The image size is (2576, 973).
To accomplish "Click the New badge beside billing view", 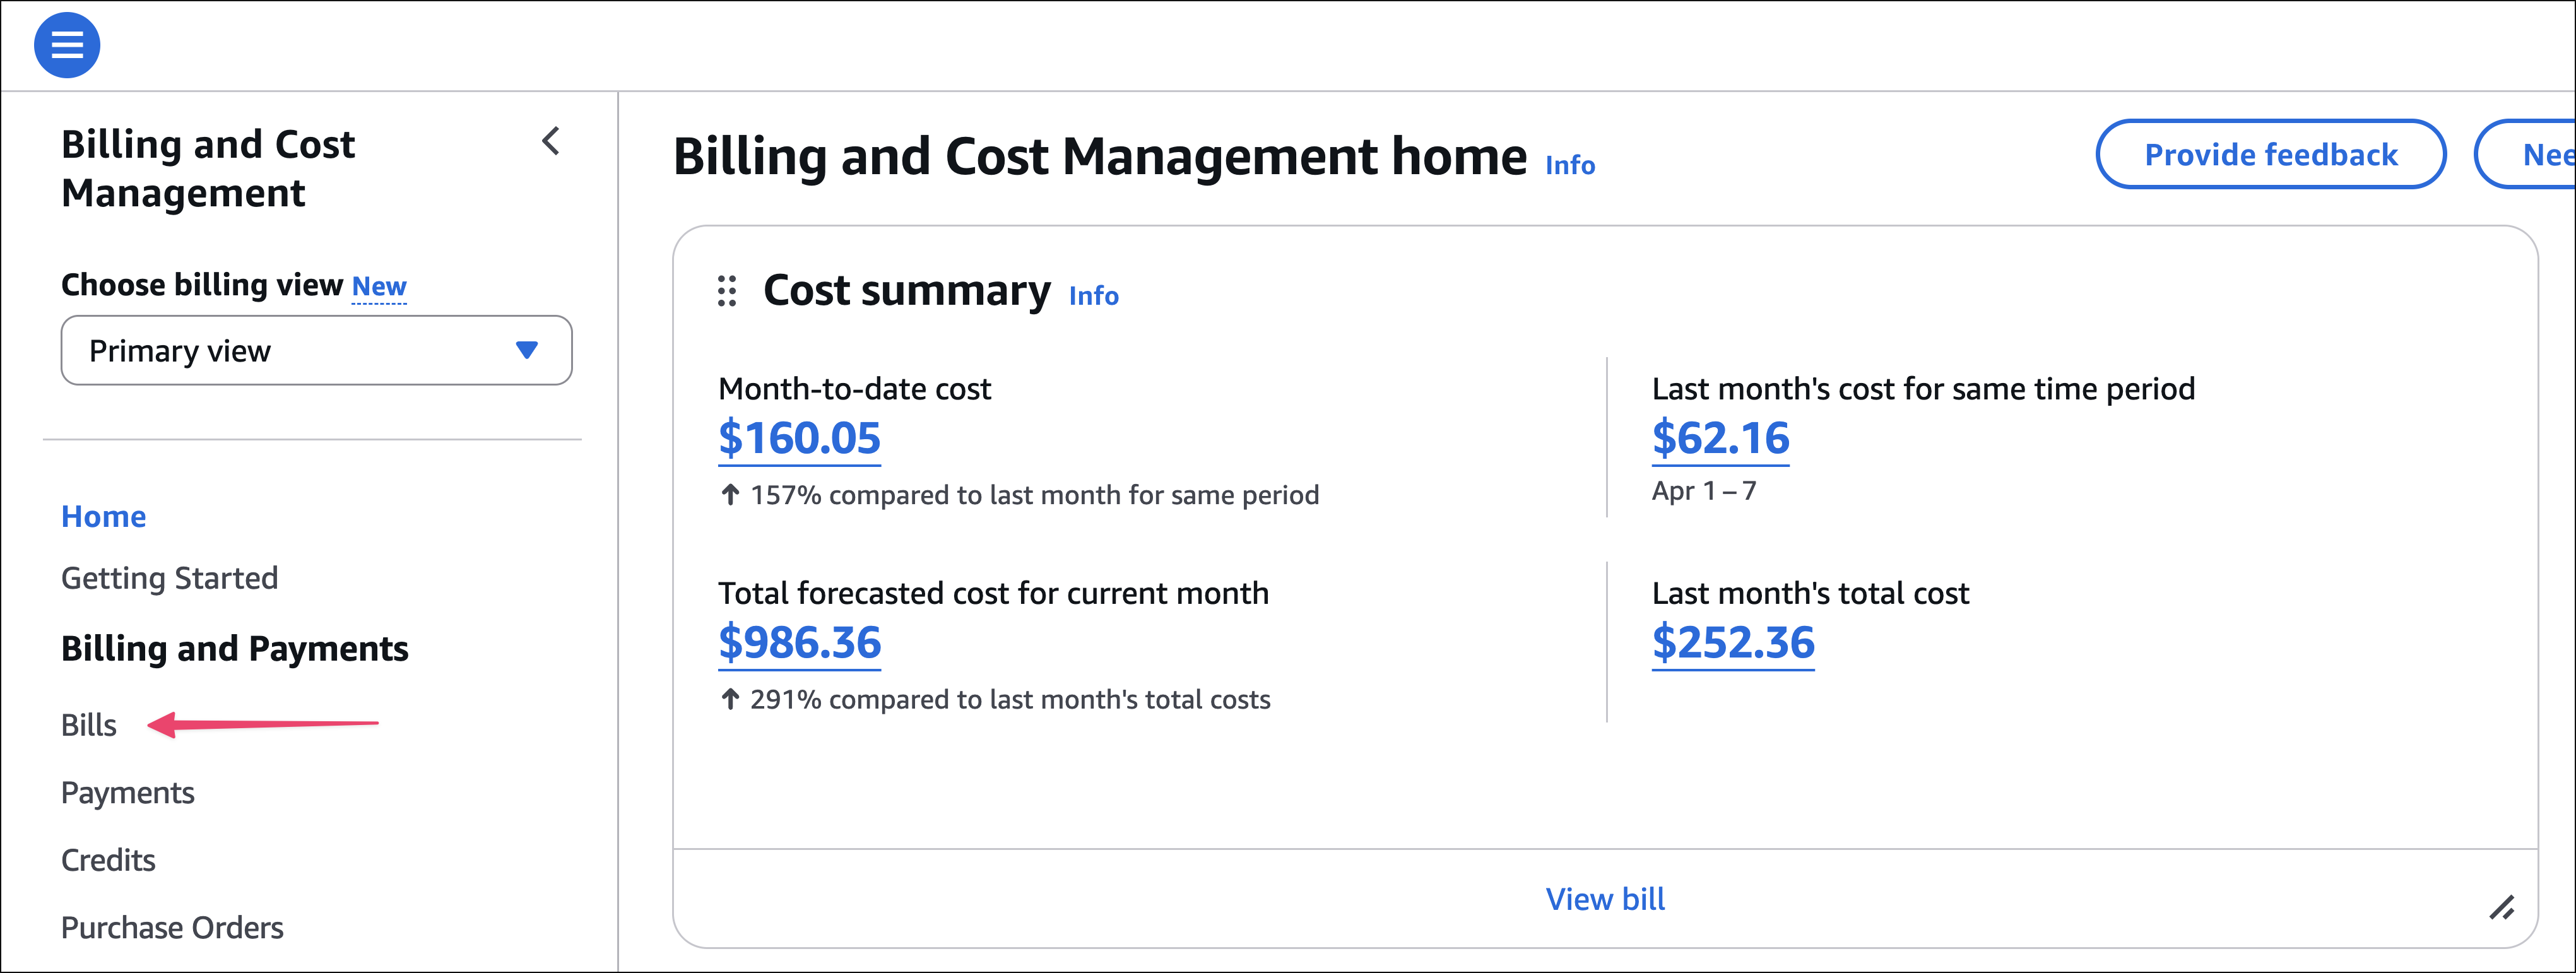I will point(379,287).
